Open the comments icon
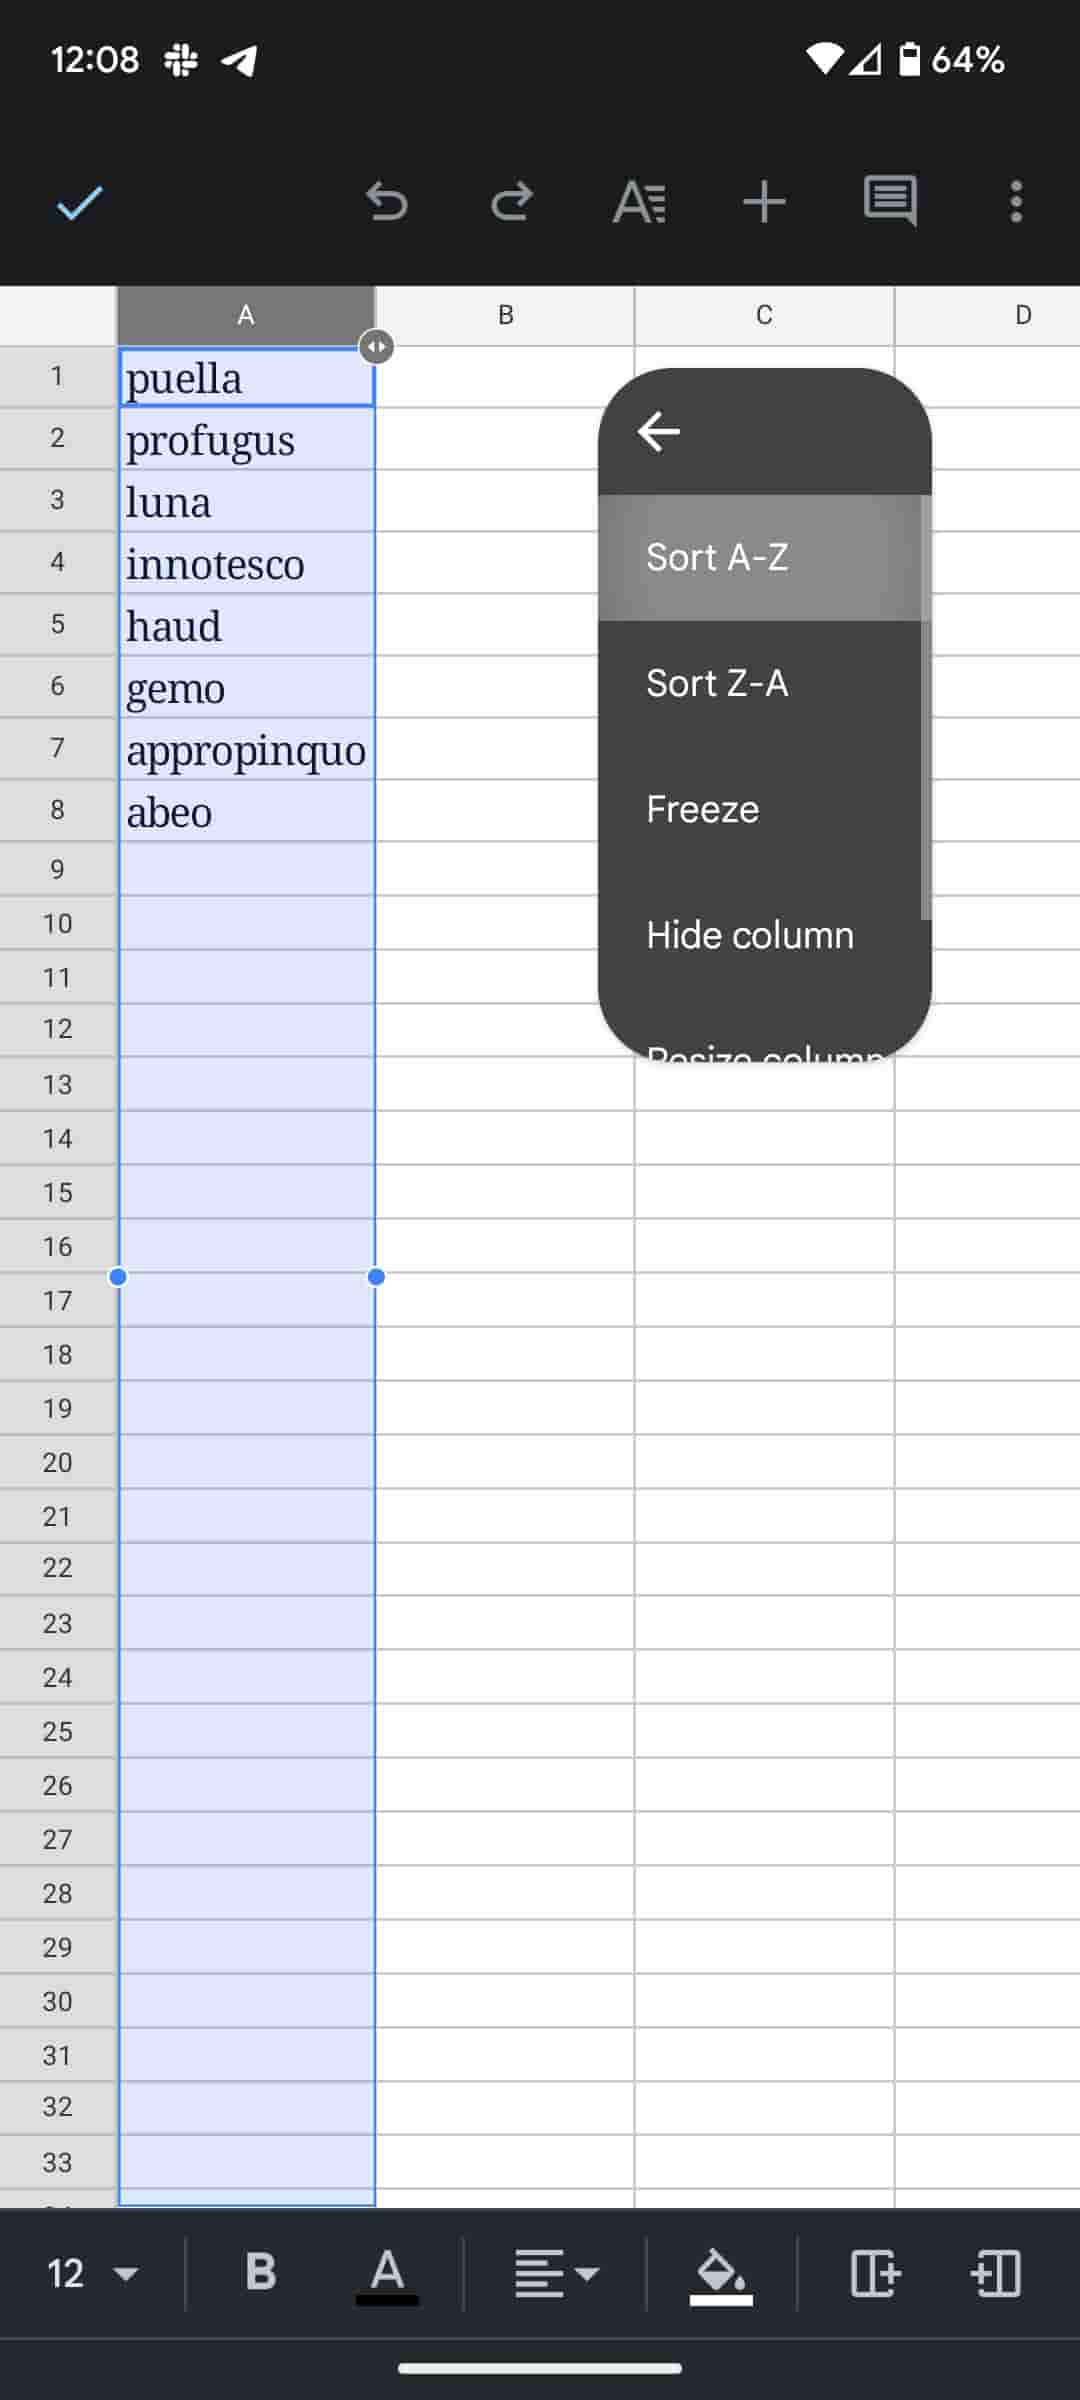 pos(890,202)
